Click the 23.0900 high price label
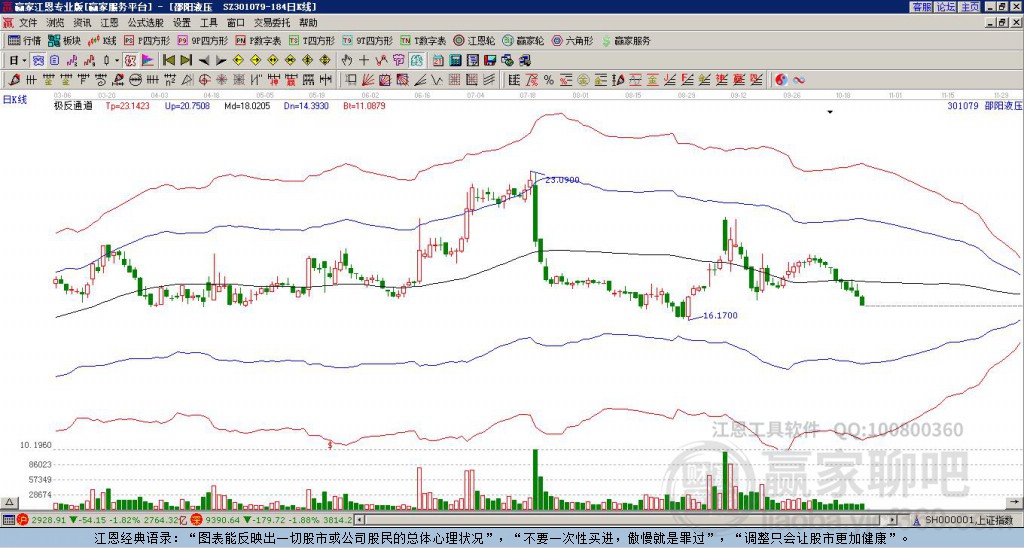This screenshot has height=548, width=1024. pyautogui.click(x=562, y=180)
